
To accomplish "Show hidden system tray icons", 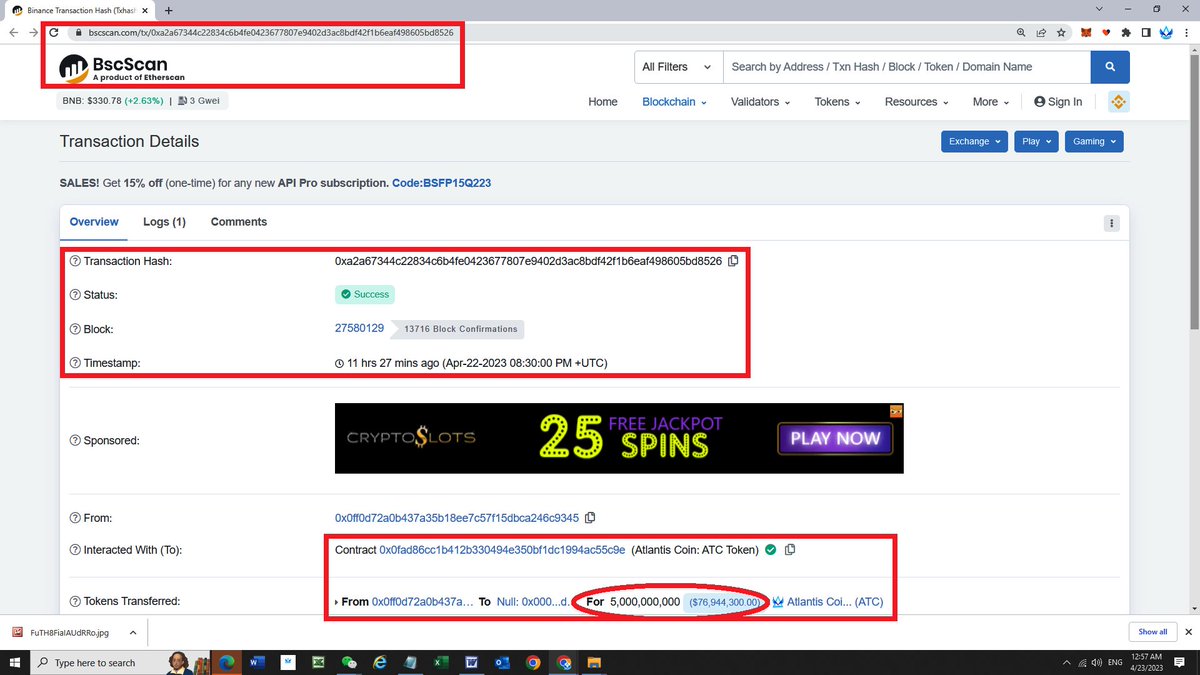I will [x=1067, y=662].
